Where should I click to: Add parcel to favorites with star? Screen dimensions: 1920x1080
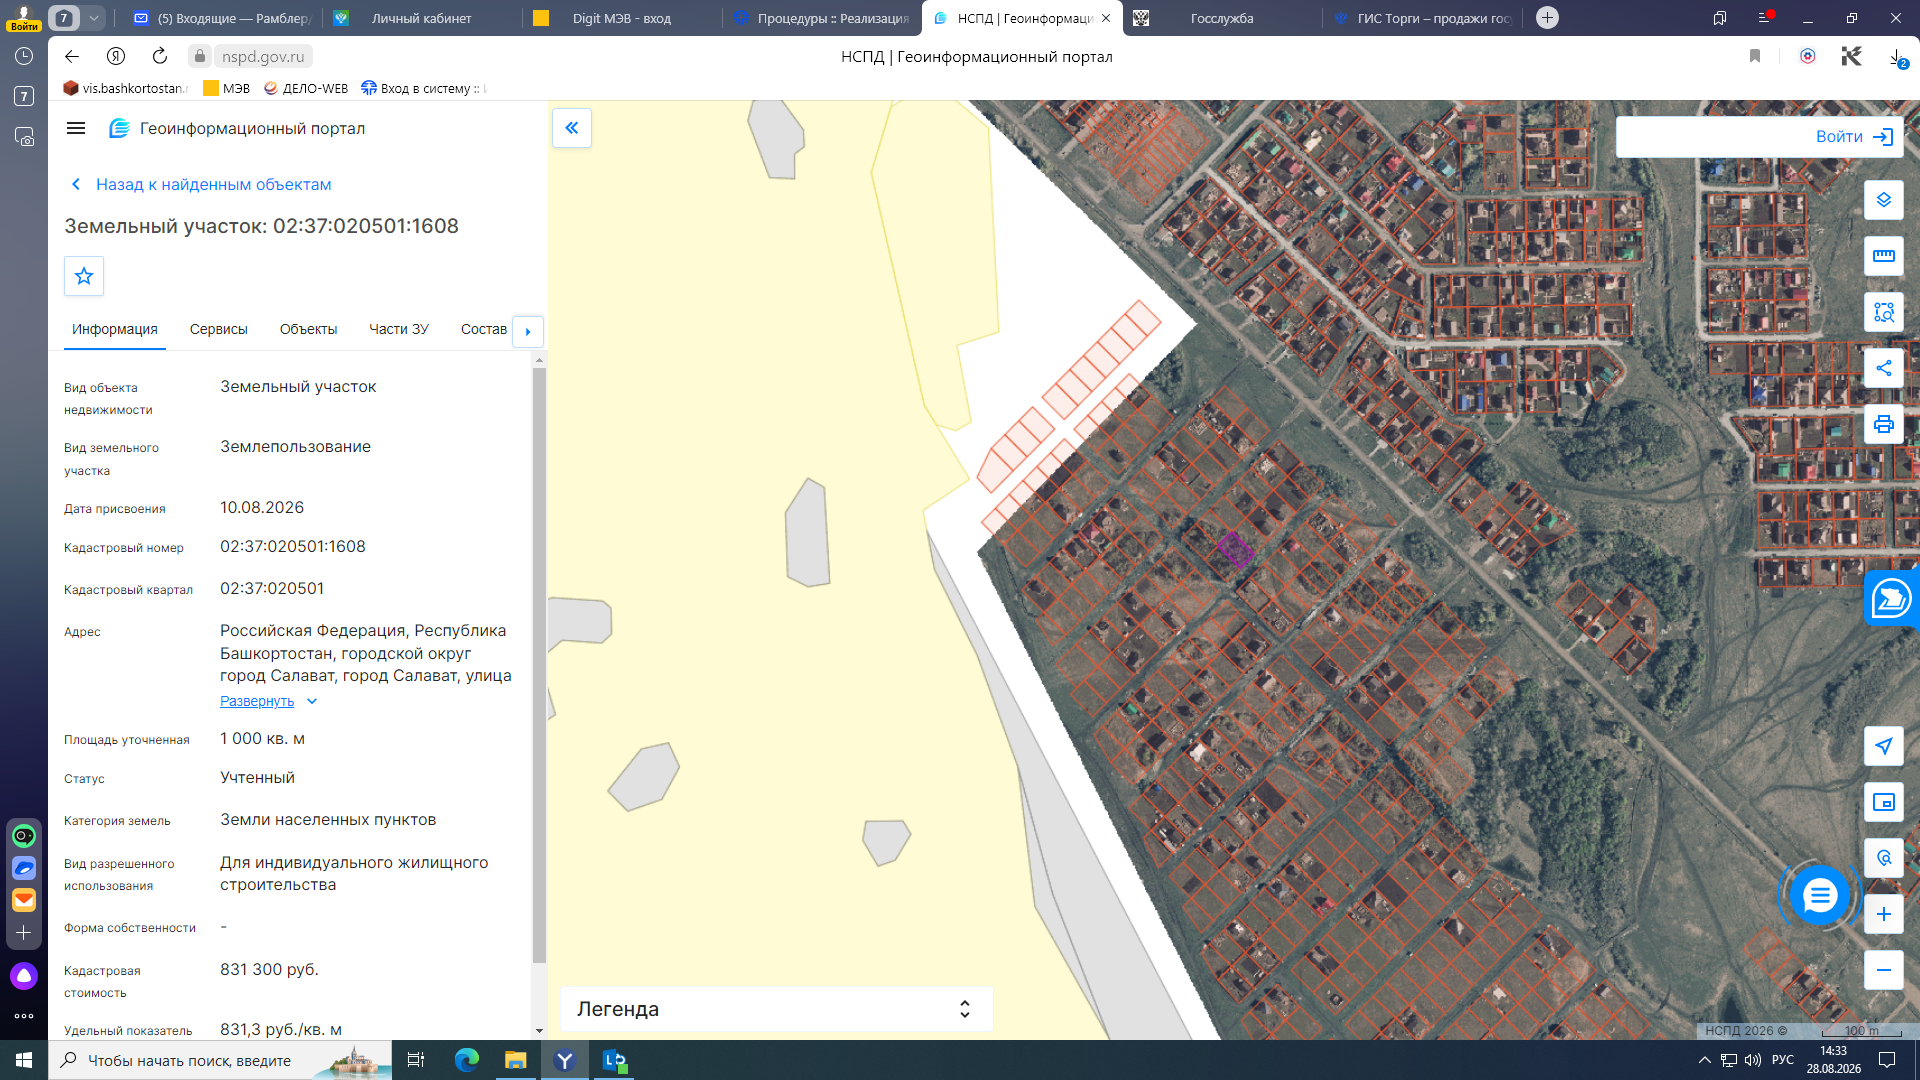coord(84,276)
